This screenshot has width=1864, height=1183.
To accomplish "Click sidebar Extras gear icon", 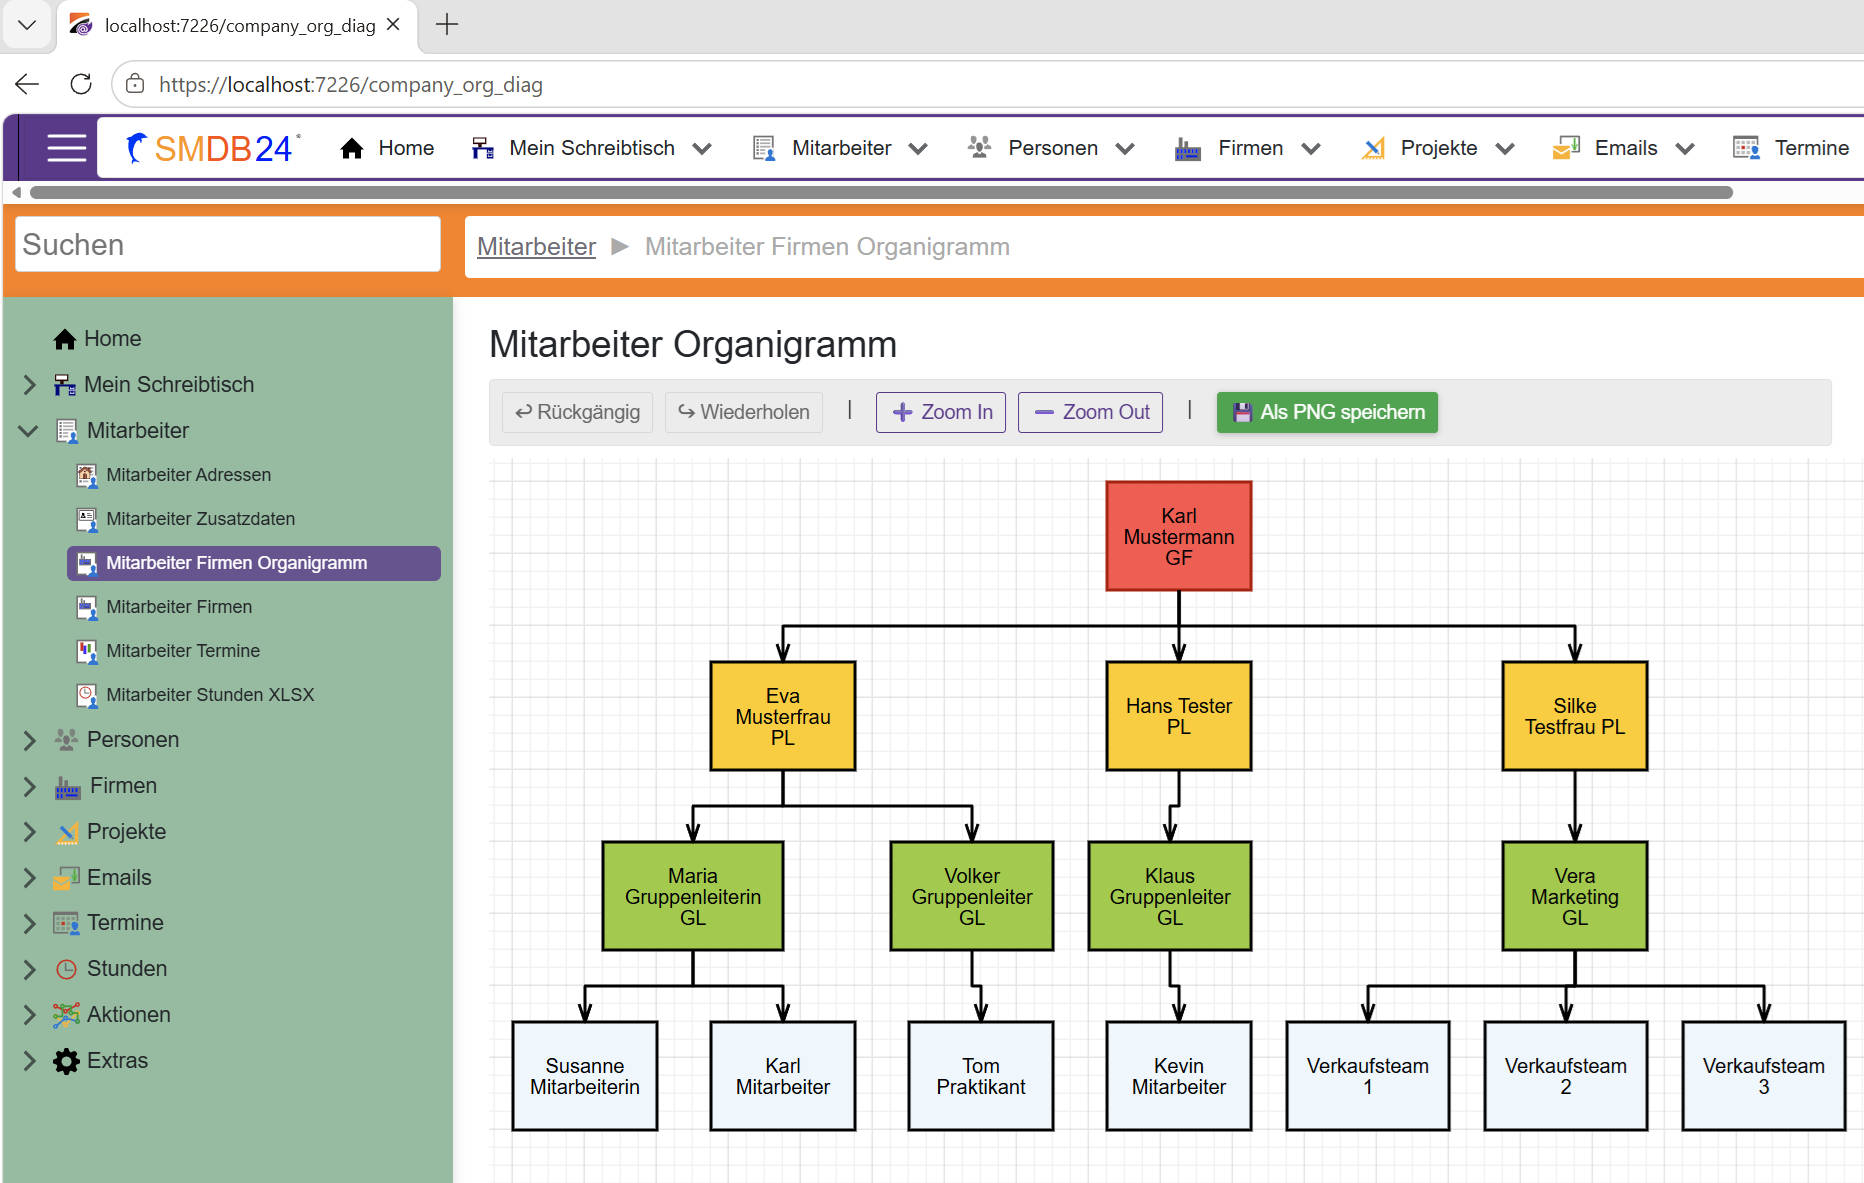I will 67,1061.
